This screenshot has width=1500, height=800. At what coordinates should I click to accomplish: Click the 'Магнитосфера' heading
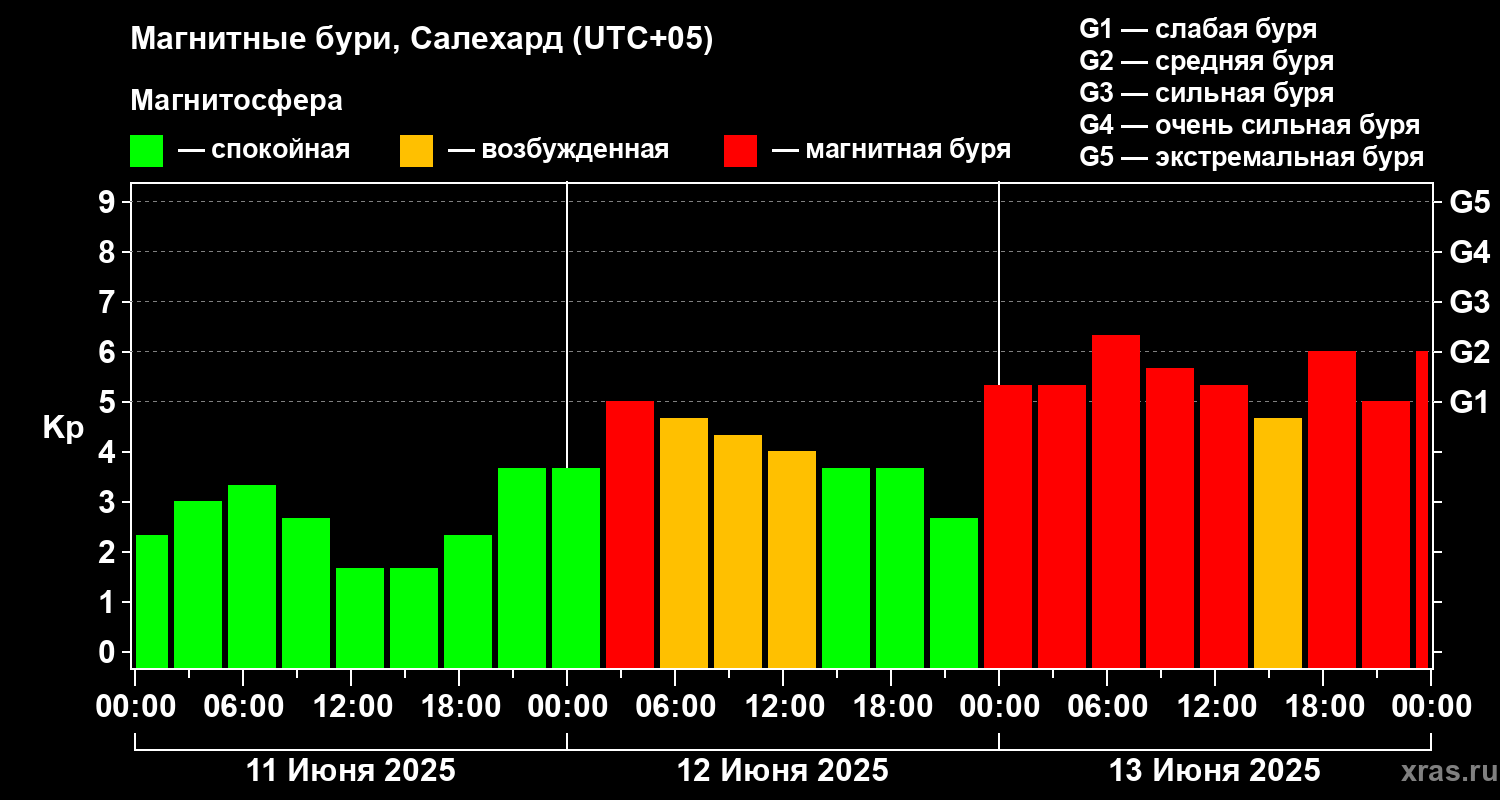coord(237,101)
